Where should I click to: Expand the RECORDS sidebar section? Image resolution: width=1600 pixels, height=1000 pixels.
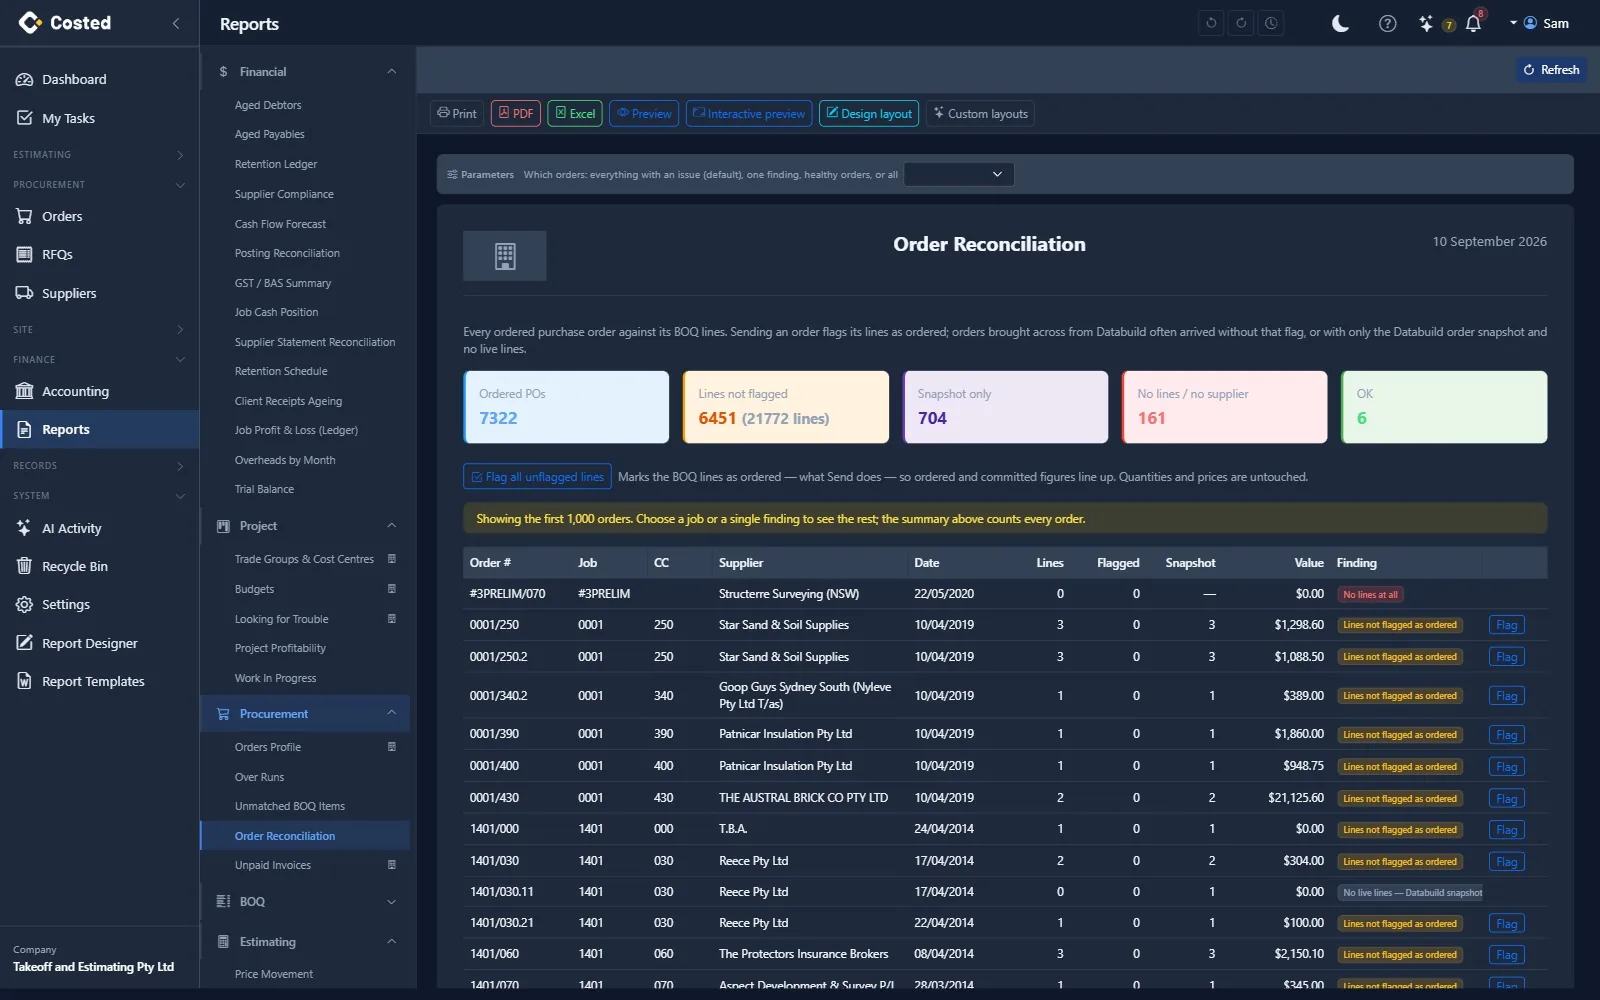[100, 466]
